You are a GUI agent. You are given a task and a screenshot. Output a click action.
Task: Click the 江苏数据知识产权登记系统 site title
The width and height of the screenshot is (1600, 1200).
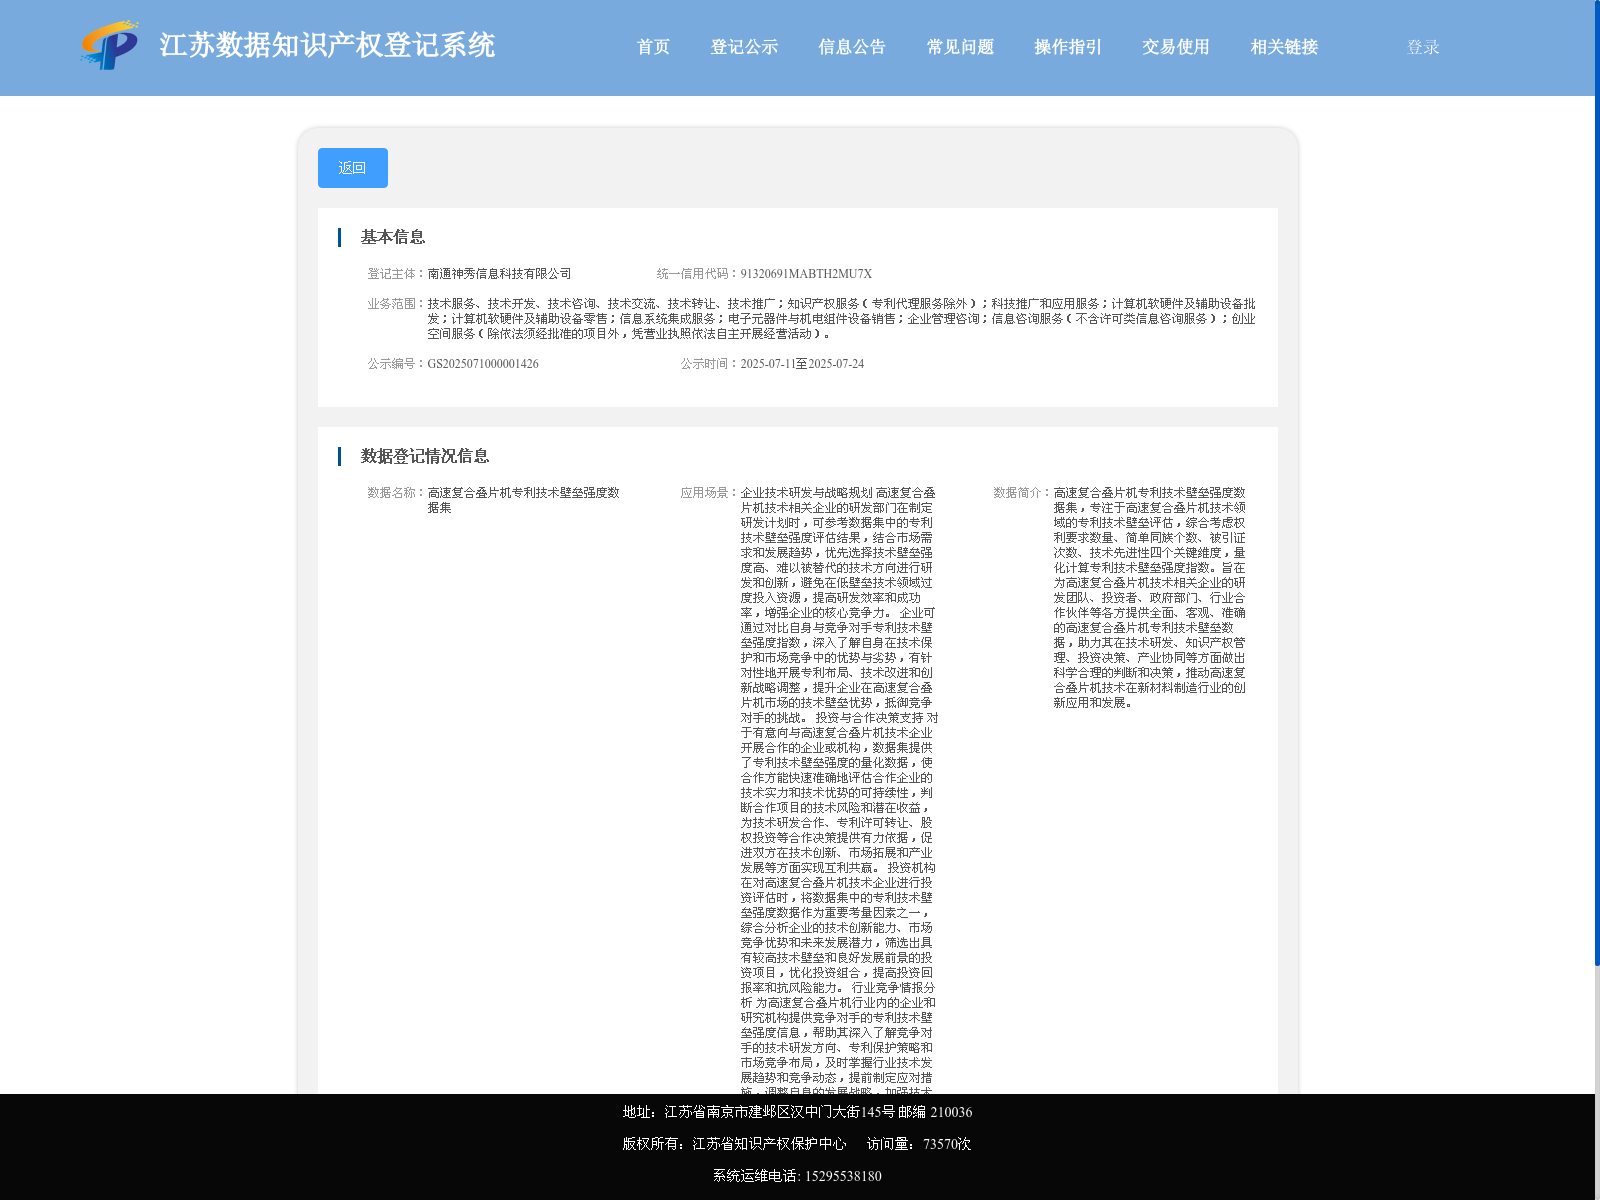click(x=327, y=46)
